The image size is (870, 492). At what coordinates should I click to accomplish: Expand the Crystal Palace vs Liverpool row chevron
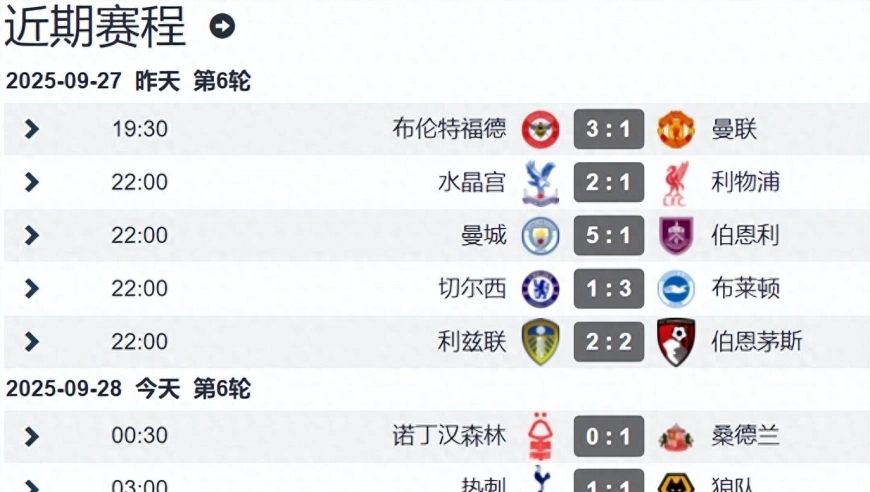[32, 182]
